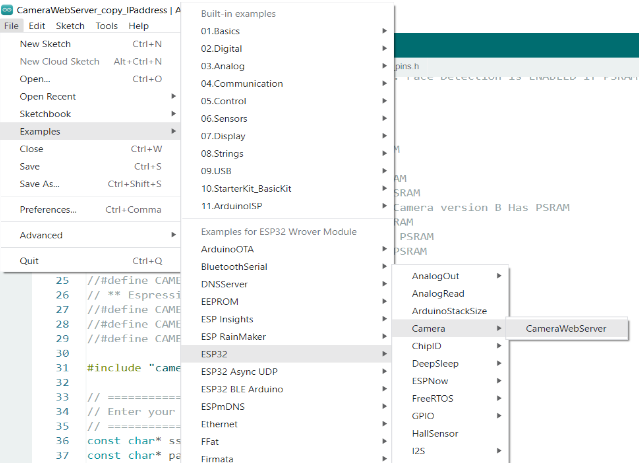Choose Save As from File menu
Image resolution: width=641 pixels, height=463 pixels.
(x=40, y=184)
